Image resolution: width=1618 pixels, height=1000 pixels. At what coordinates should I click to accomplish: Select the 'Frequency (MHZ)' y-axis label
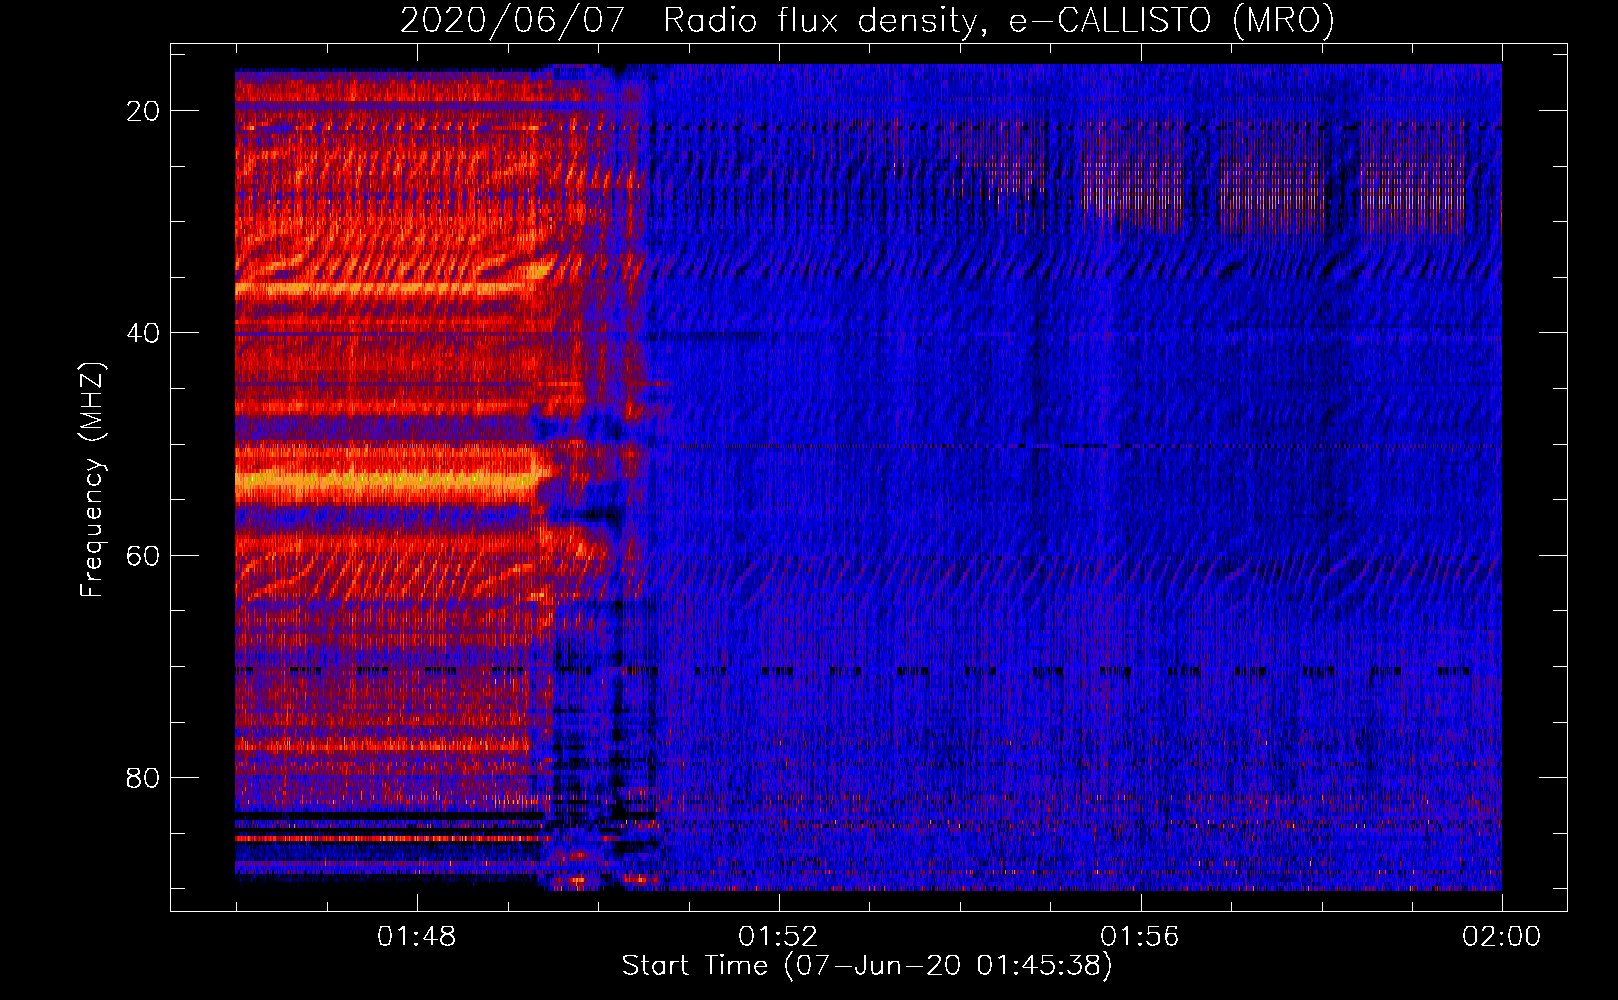coord(92,480)
